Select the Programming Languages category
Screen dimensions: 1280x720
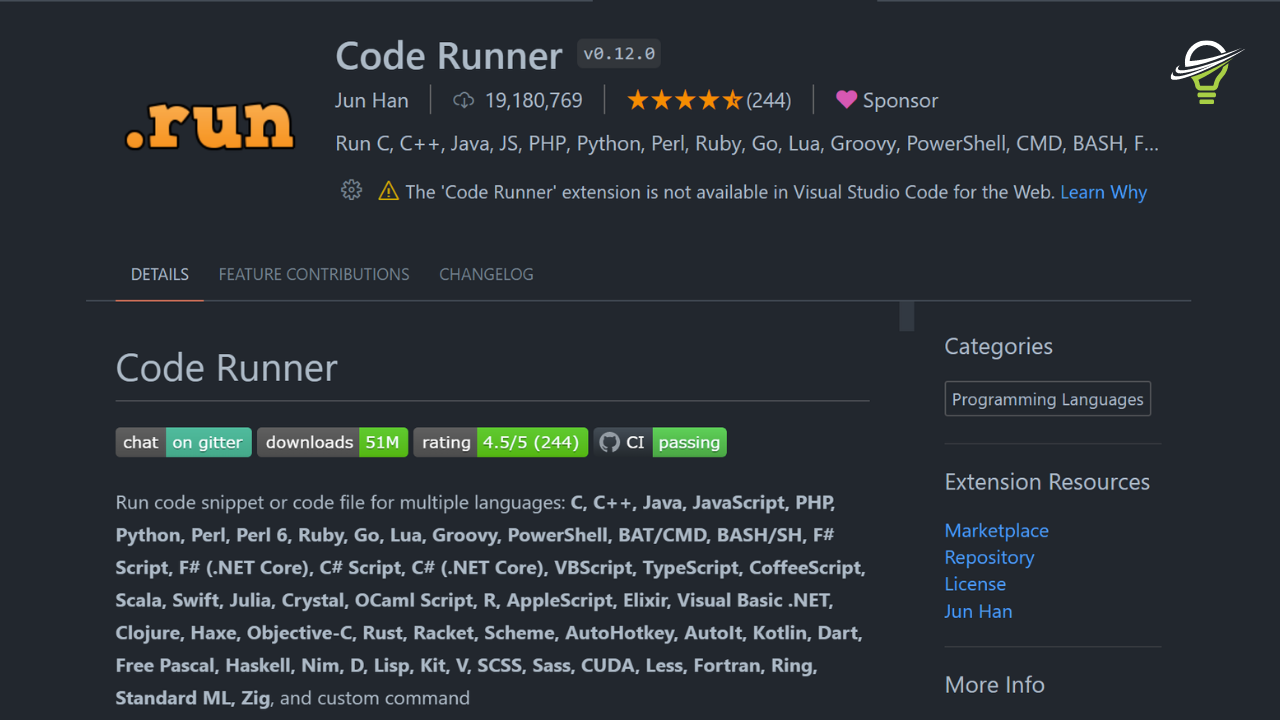1048,399
